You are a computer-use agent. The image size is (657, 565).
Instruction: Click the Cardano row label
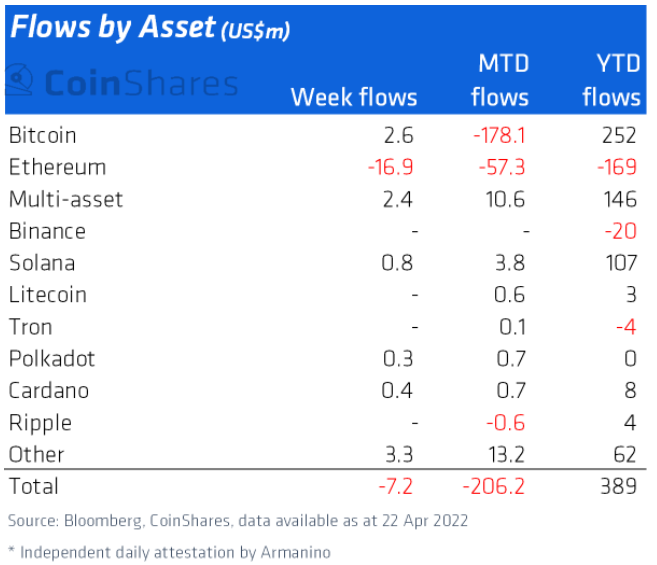(x=48, y=391)
